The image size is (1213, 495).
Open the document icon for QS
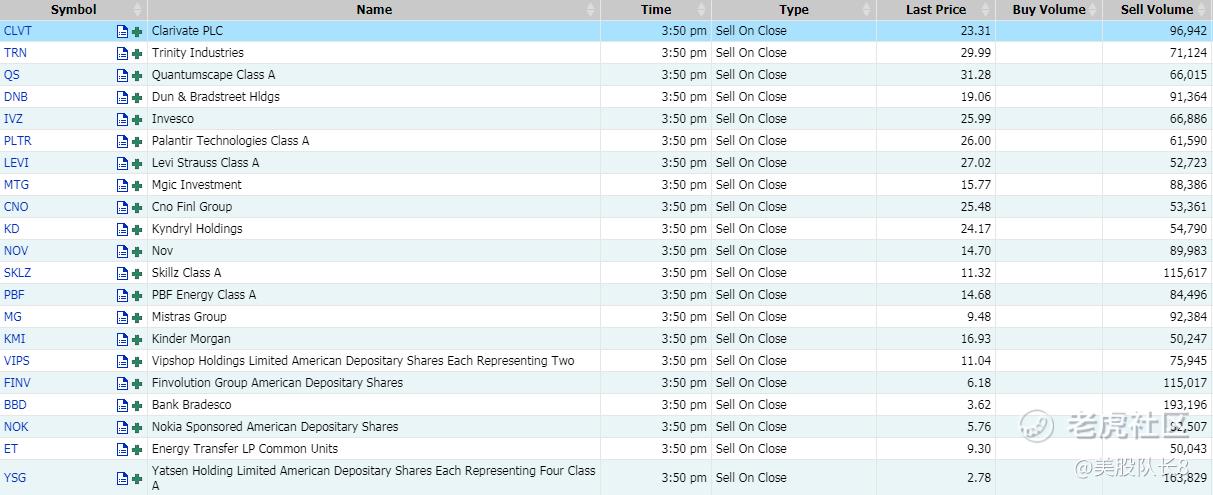click(122, 76)
